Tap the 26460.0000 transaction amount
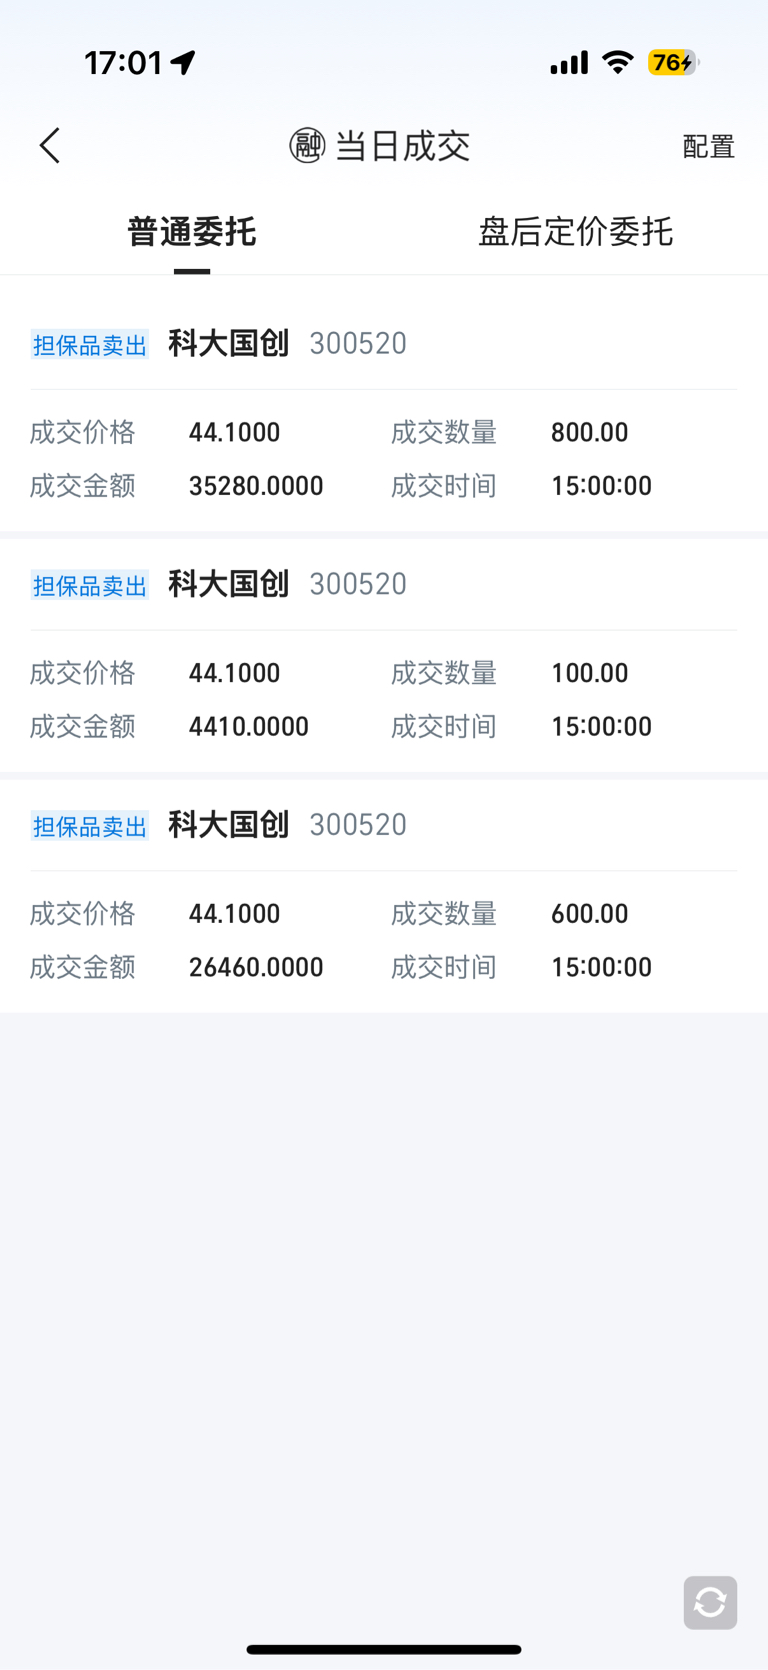Screen dimensions: 768x1670 click(x=256, y=967)
